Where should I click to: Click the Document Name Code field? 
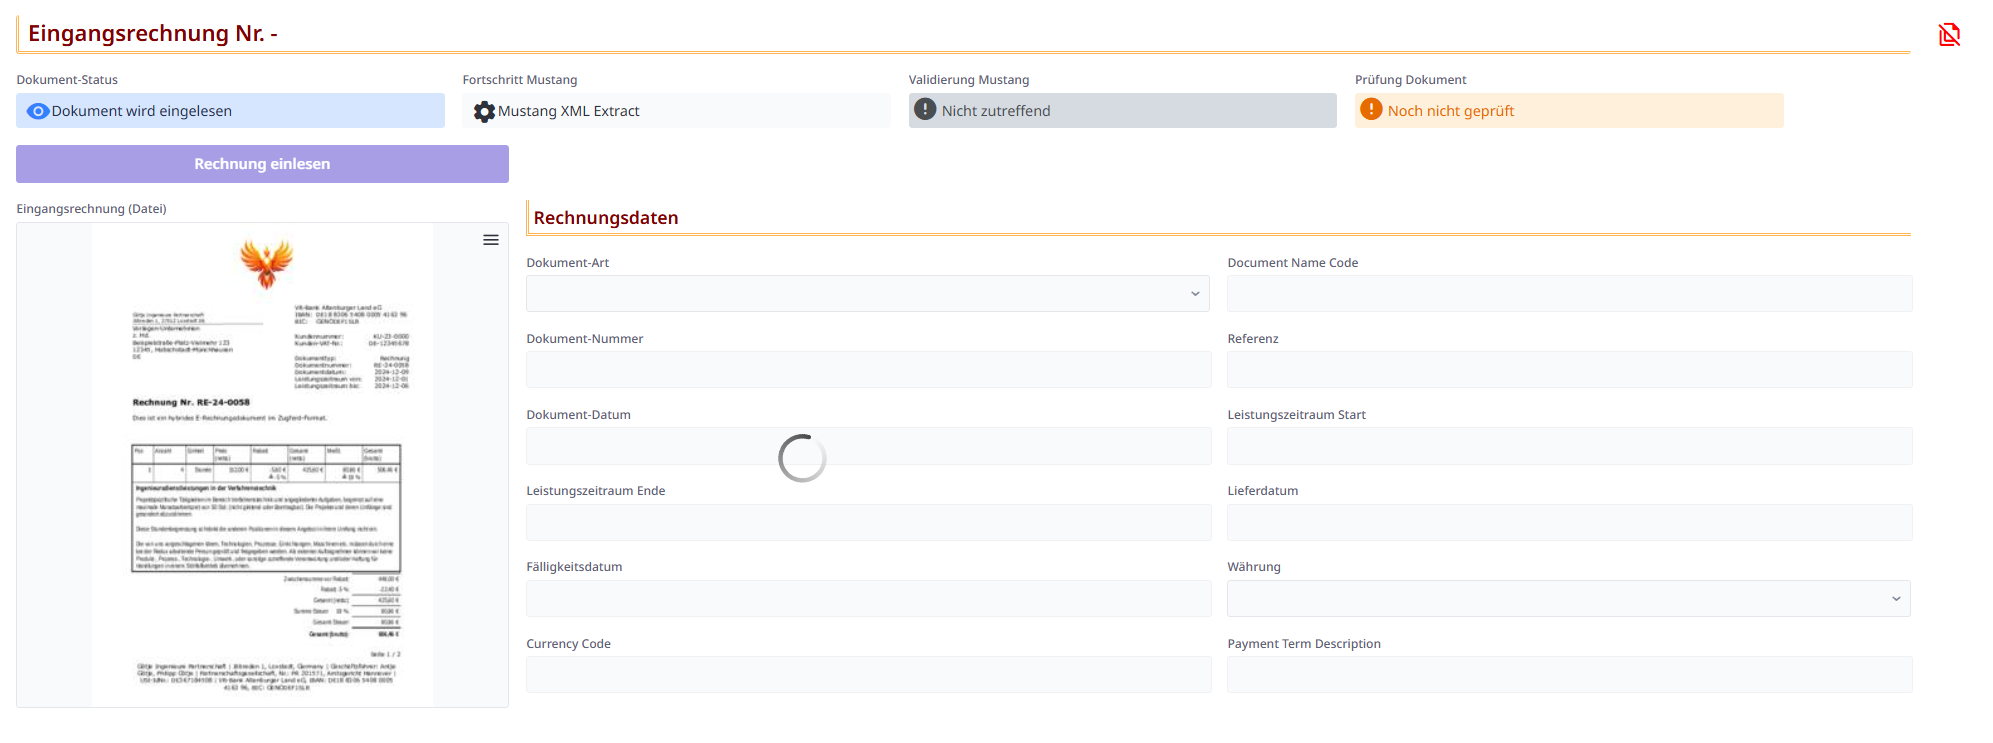[x=1568, y=294]
